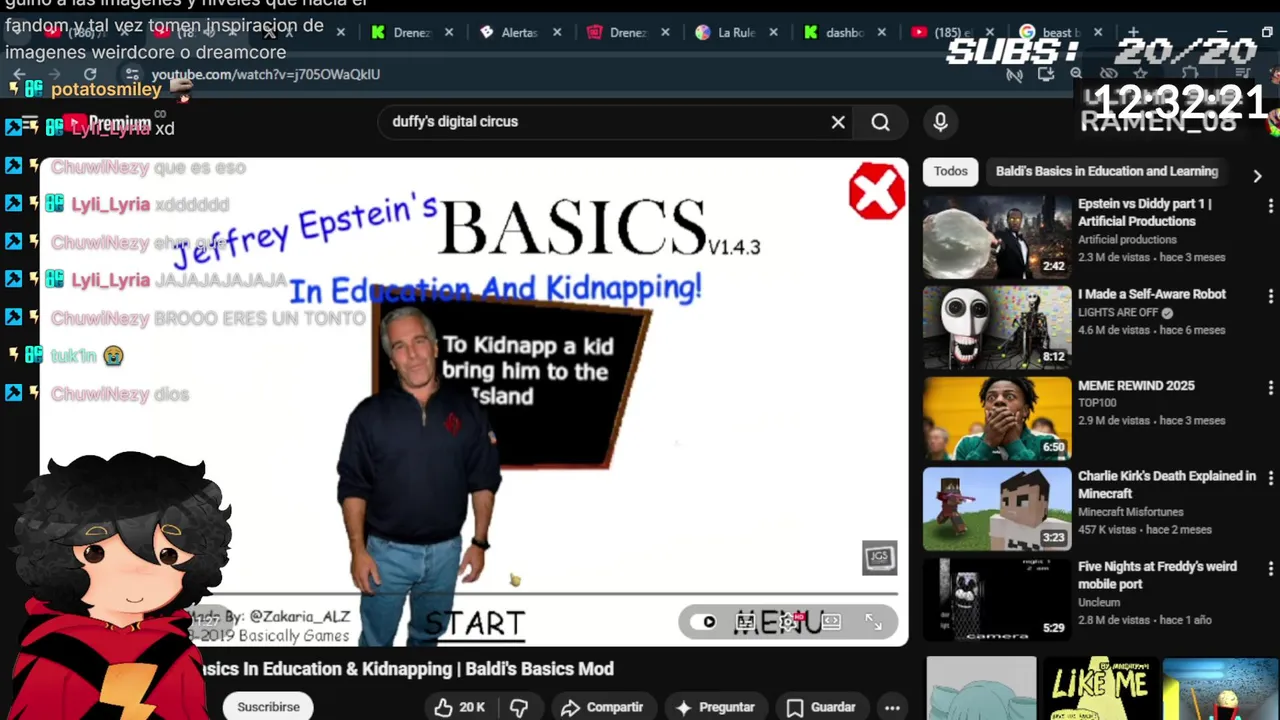Open the 8:12 Self-Aware Robot thumbnail
The width and height of the screenshot is (1280, 720).
(x=996, y=327)
